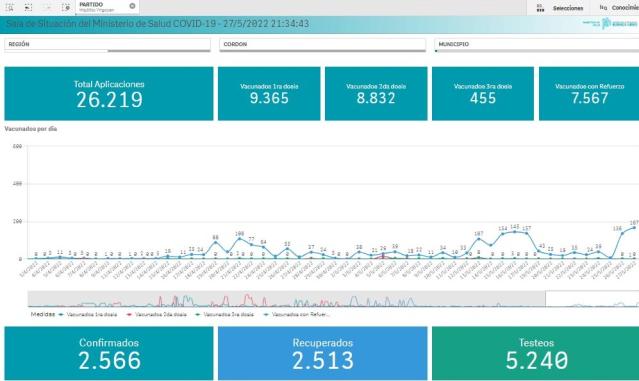Toggle Vacunados 2da dosis legend series
The image size is (639, 381).
(157, 315)
